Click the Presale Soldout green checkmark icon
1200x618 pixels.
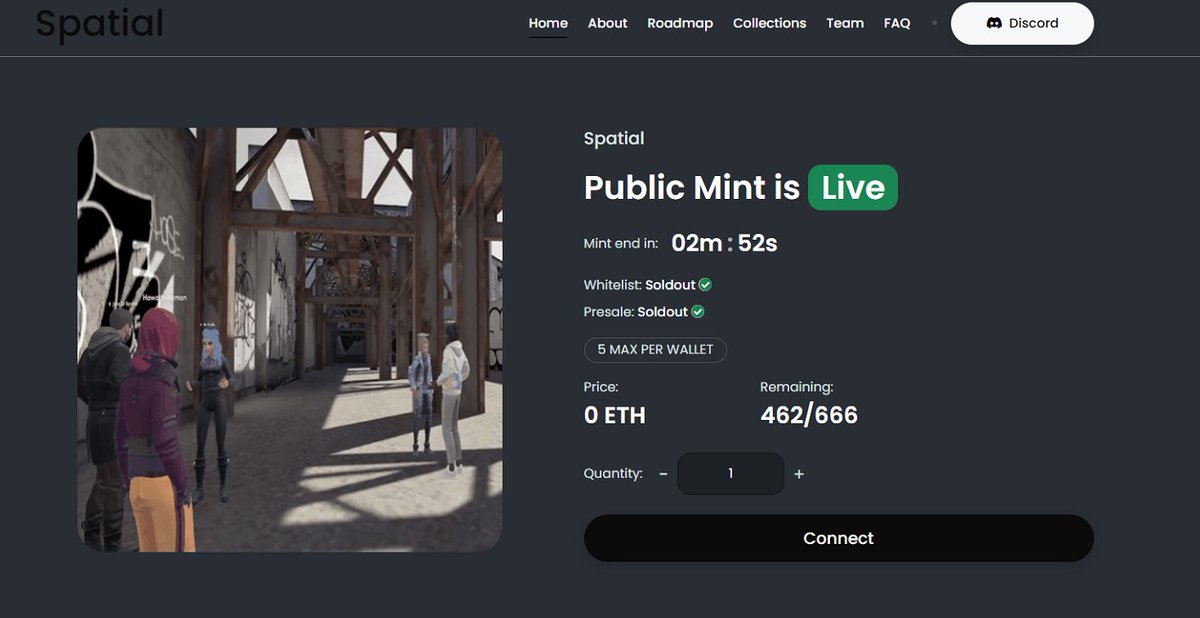click(x=698, y=312)
